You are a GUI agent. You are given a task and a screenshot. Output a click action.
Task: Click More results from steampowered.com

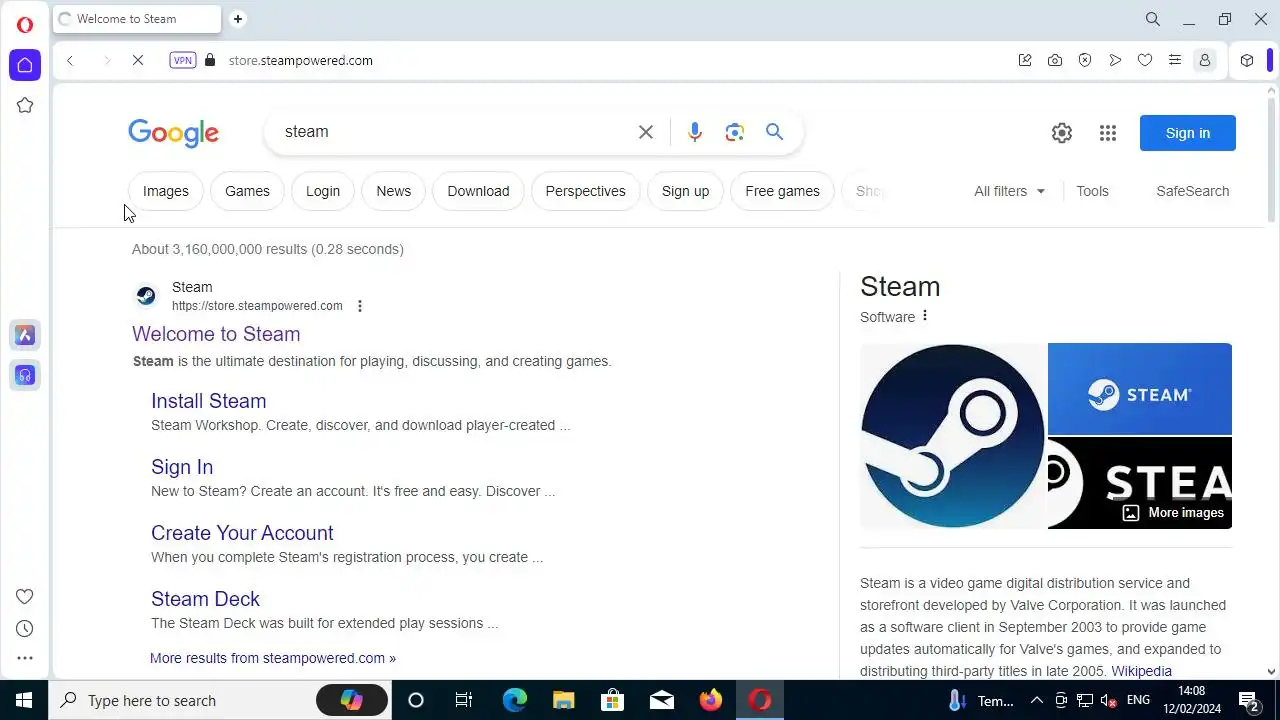[273, 658]
